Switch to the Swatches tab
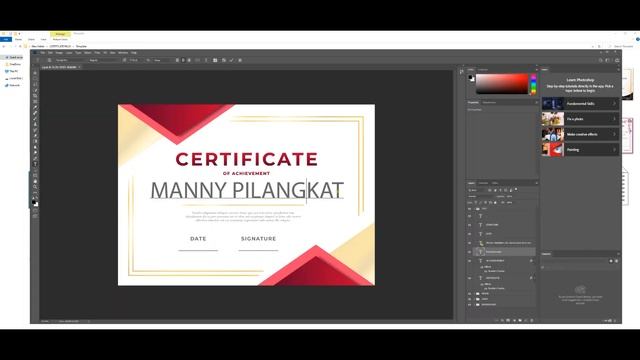 (483, 69)
